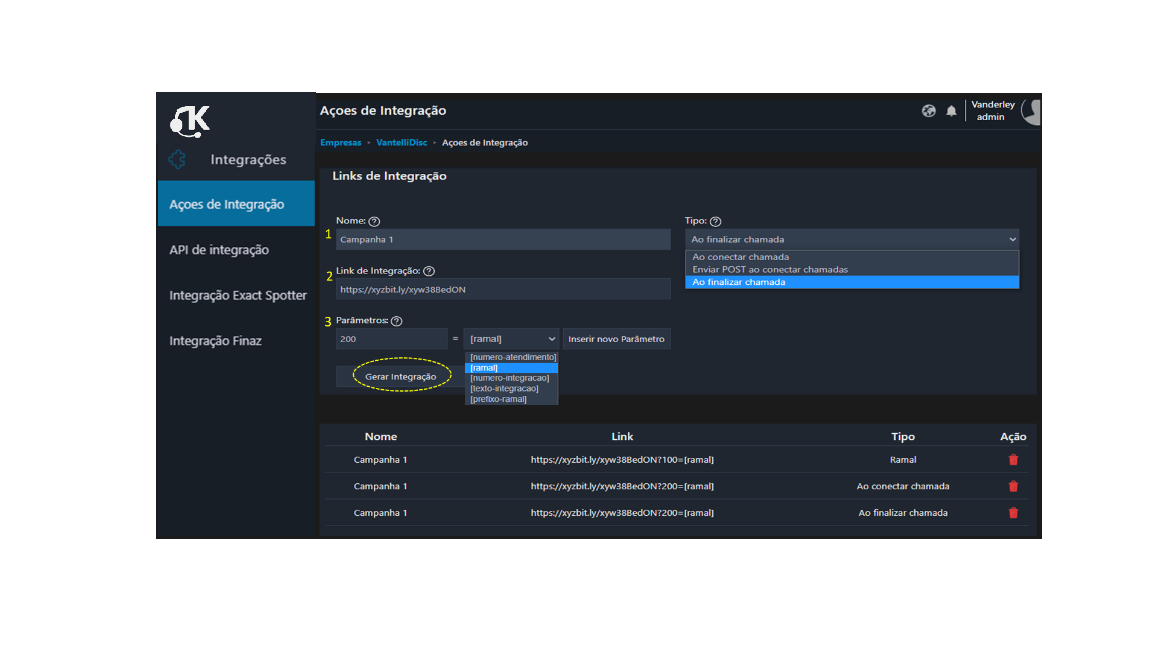Screen dimensions: 1152x648
Task: Show help for Link de Integração
Action: point(429,271)
